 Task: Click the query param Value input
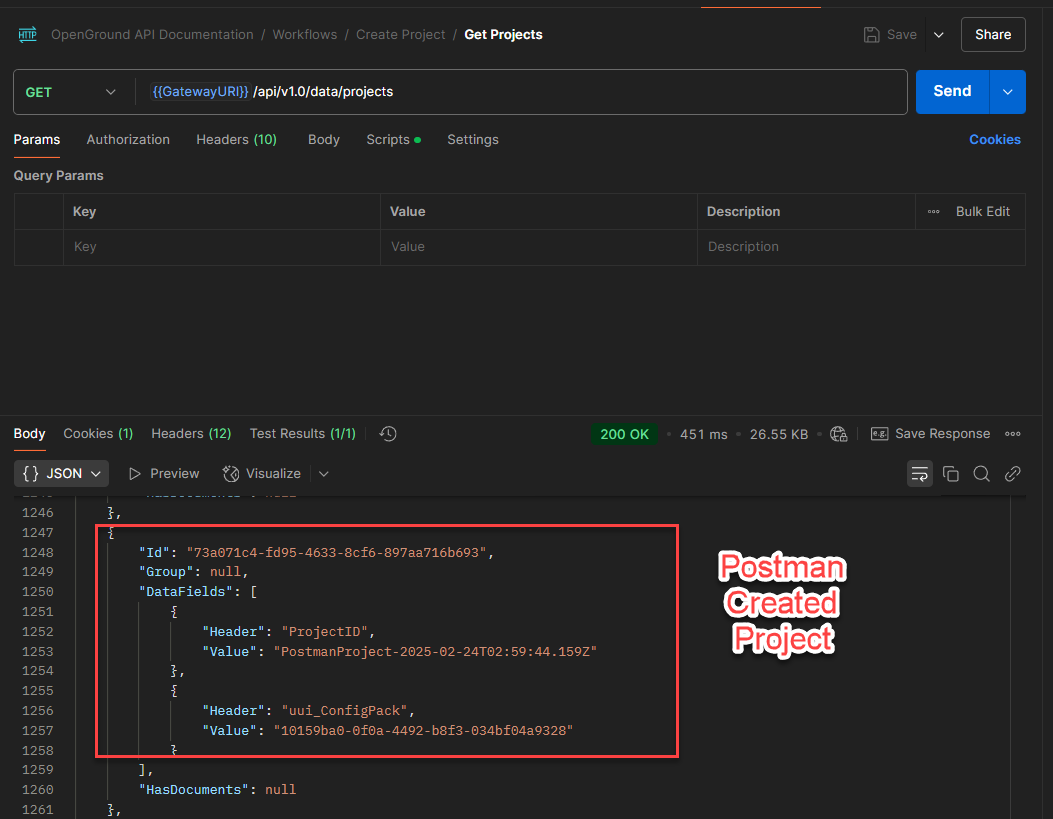pyautogui.click(x=539, y=247)
